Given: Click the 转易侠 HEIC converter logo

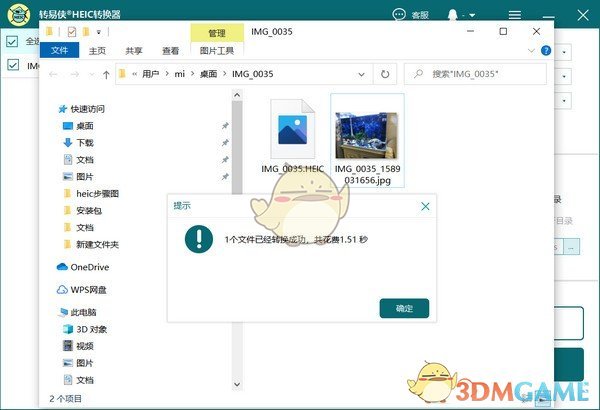Looking at the screenshot, I should coord(19,14).
